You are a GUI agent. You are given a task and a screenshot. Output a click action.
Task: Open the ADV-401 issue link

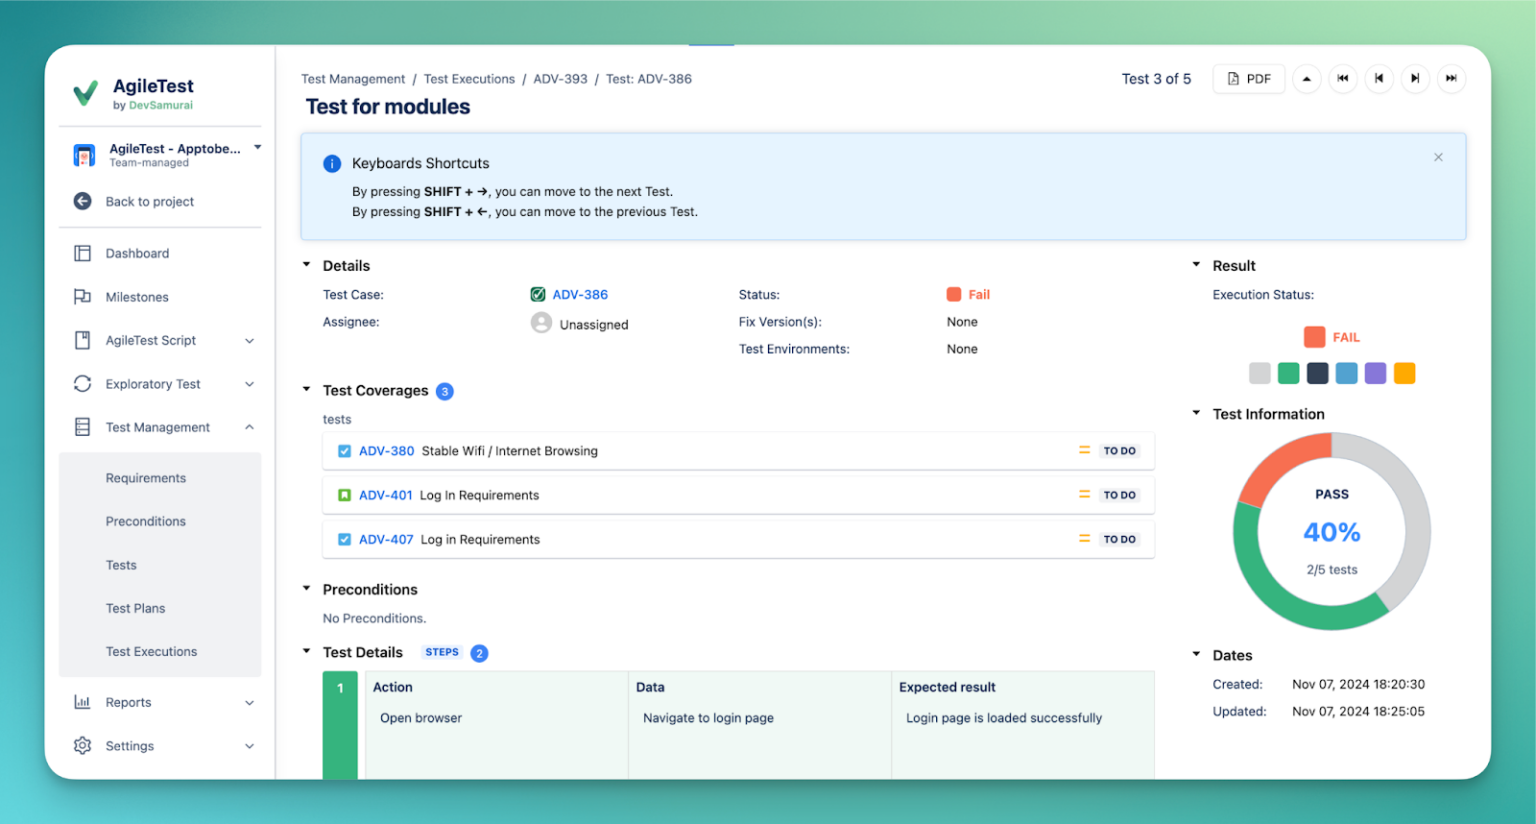[385, 495]
